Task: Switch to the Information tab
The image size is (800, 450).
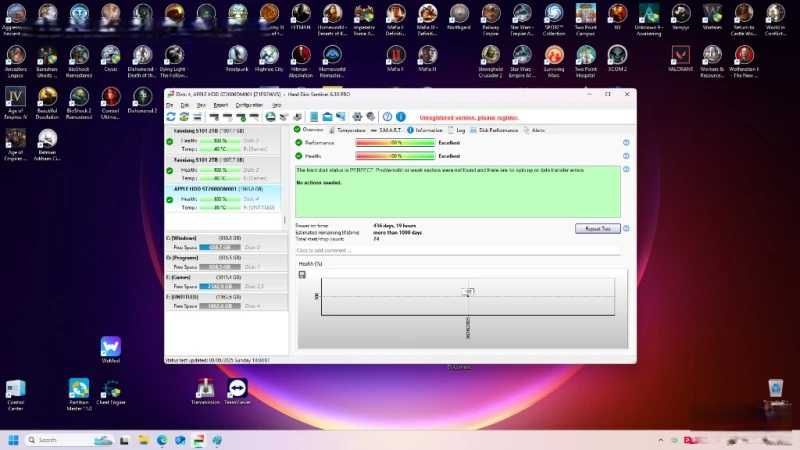Action: pyautogui.click(x=425, y=130)
